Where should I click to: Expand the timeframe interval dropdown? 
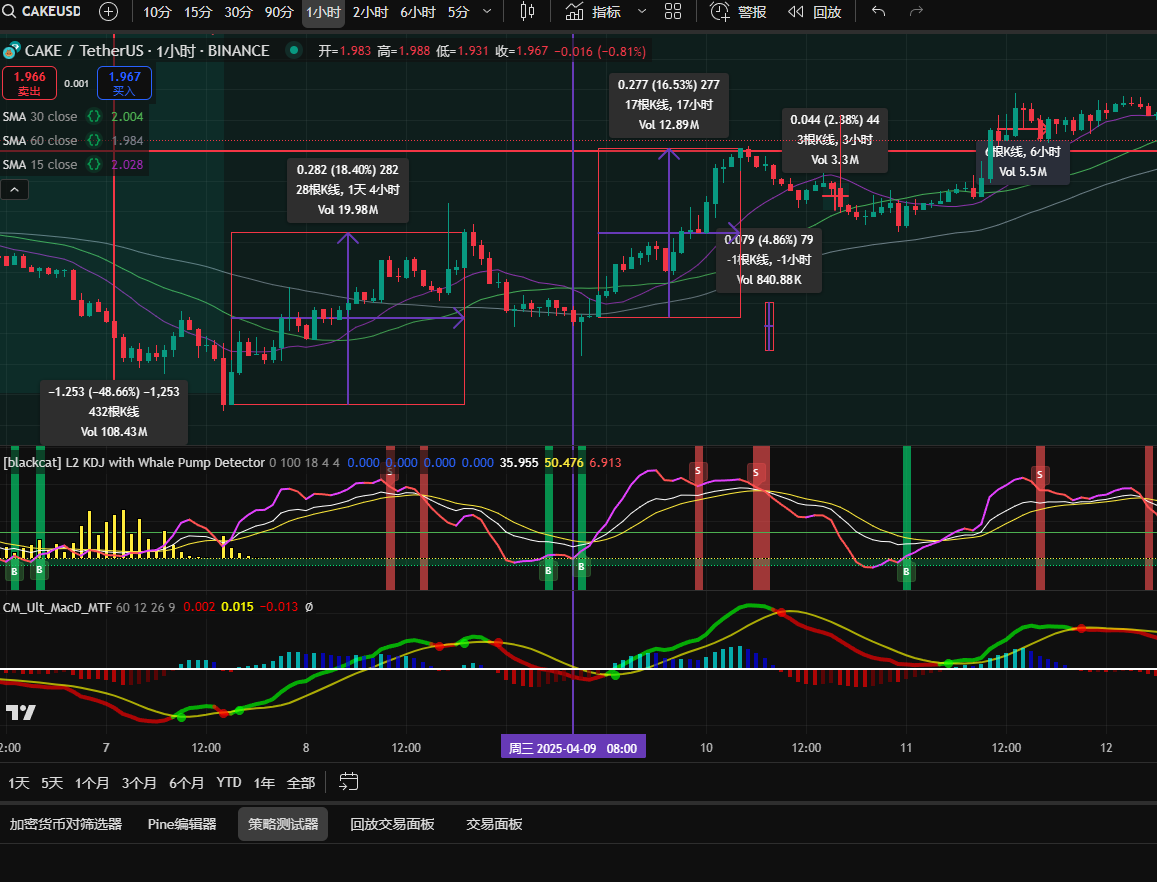[x=487, y=12]
